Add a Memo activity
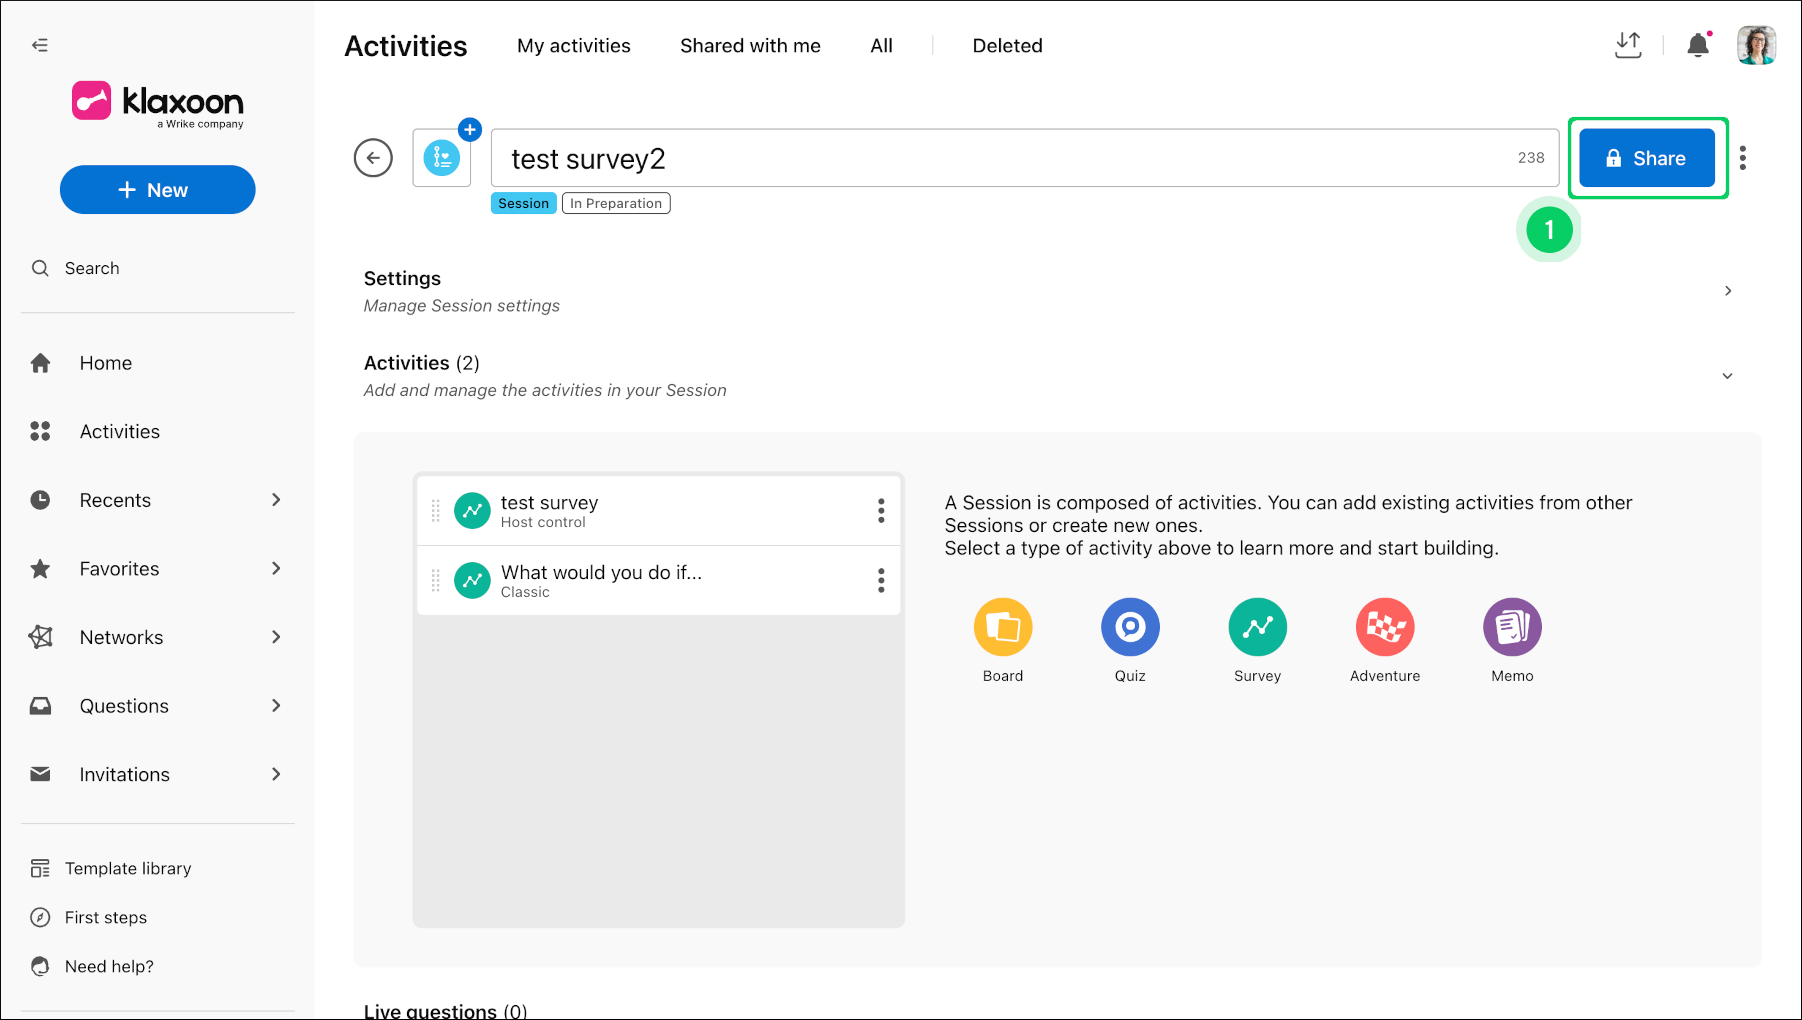Screen dimensions: 1802x1020 [1512, 627]
